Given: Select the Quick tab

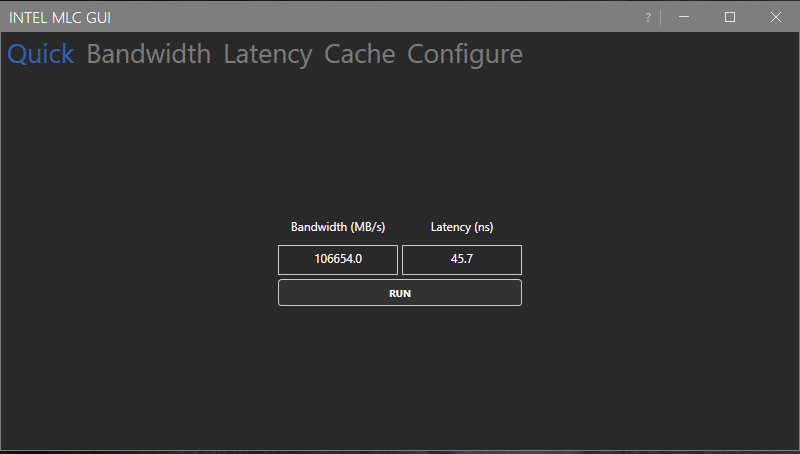Looking at the screenshot, I should coord(41,54).
